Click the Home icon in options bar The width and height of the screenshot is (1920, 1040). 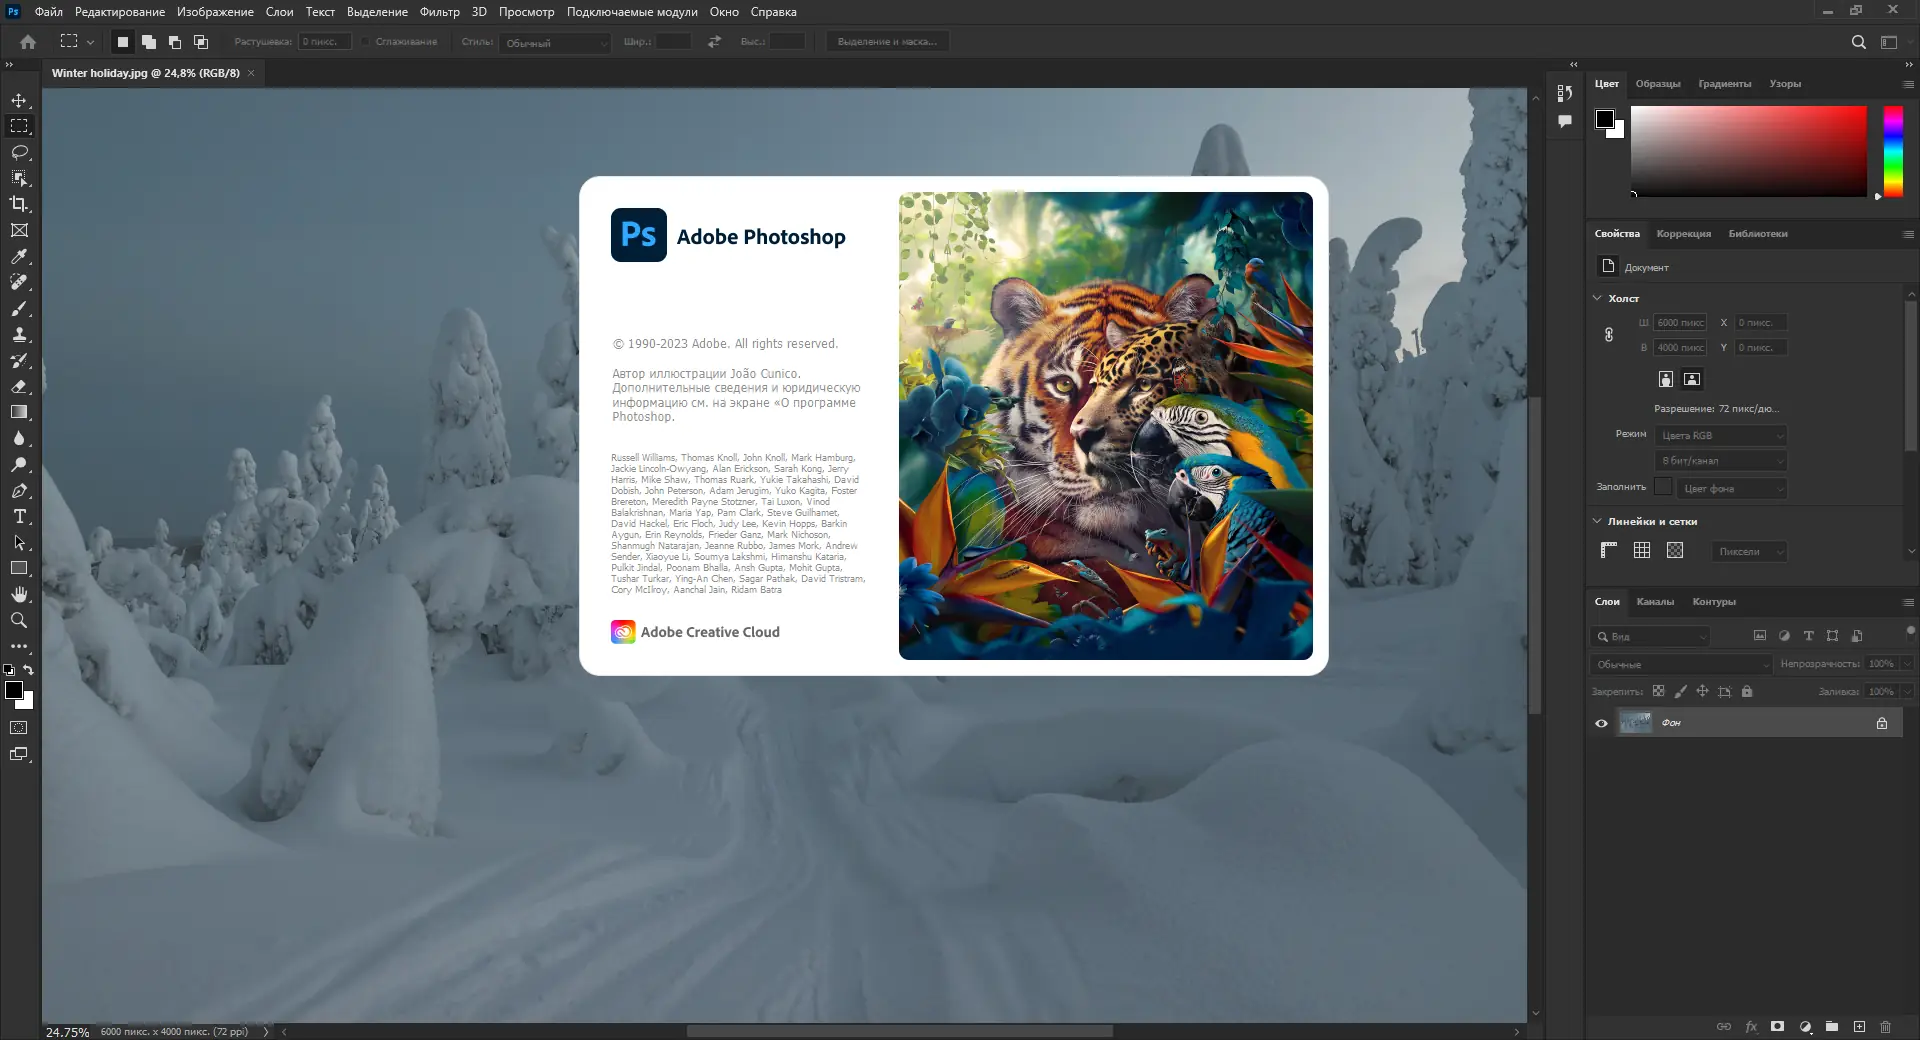[x=28, y=42]
